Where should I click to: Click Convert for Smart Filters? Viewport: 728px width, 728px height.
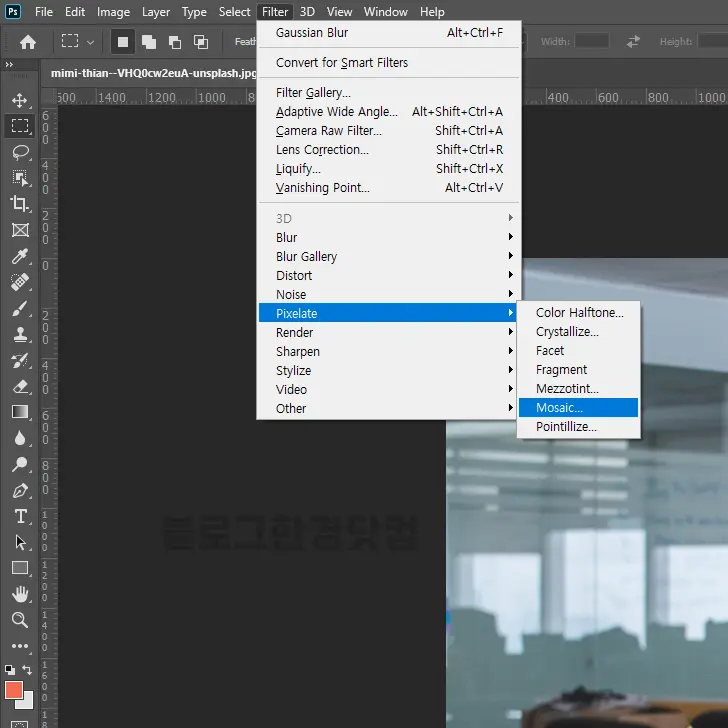[x=342, y=62]
